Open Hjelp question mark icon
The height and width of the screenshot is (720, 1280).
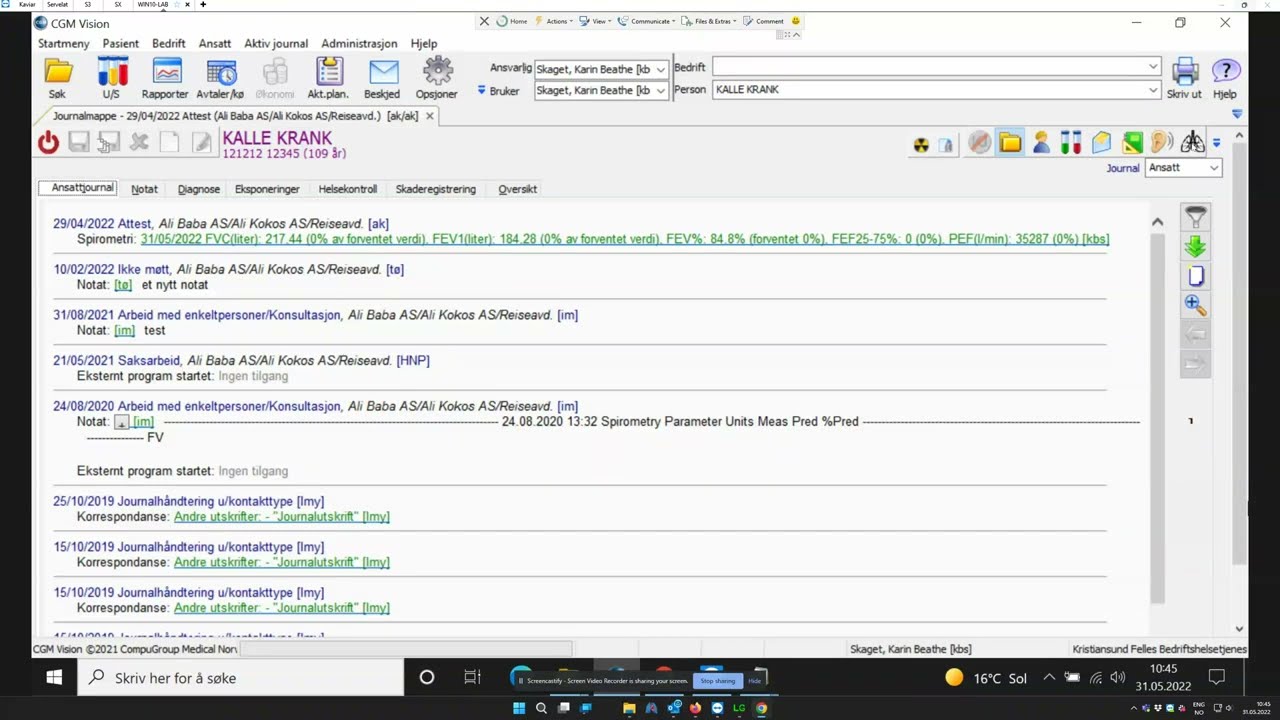[1225, 78]
